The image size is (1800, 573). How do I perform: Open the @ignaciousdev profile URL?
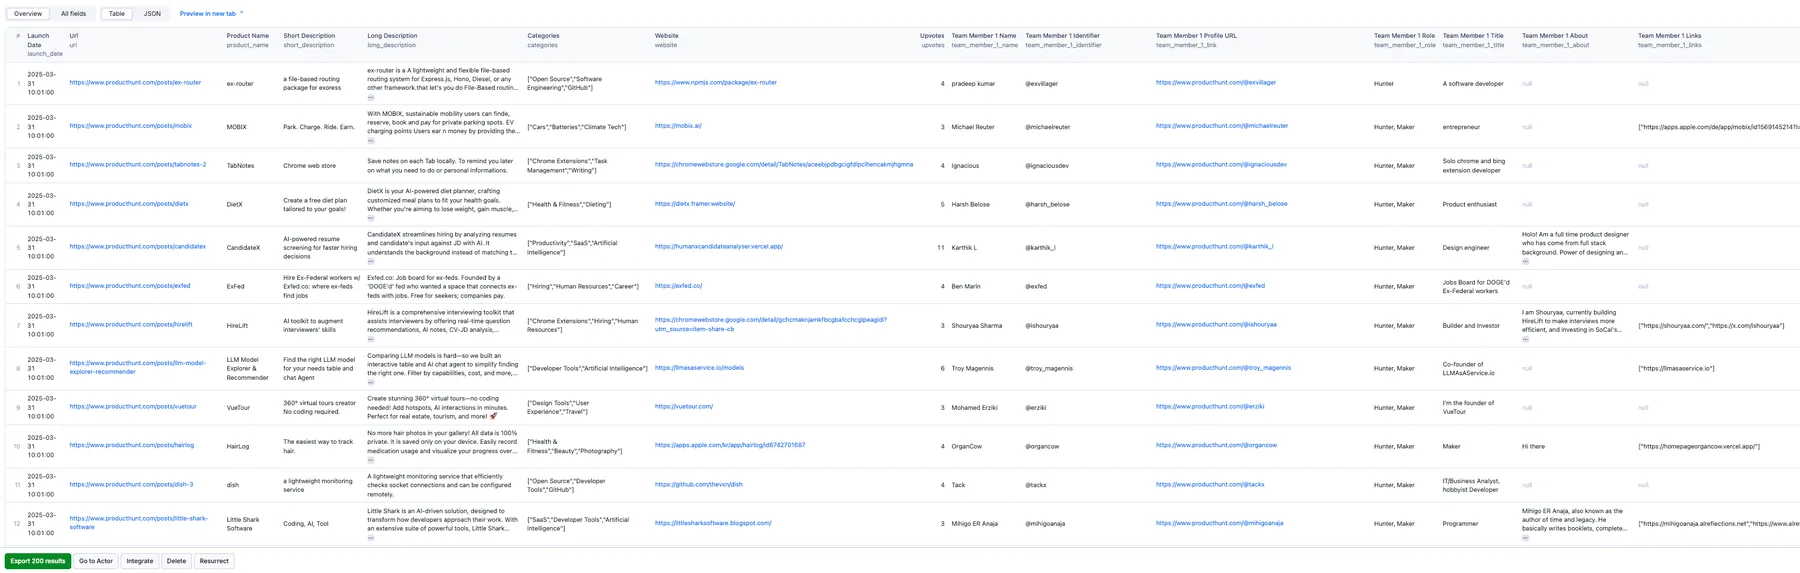pos(1222,165)
